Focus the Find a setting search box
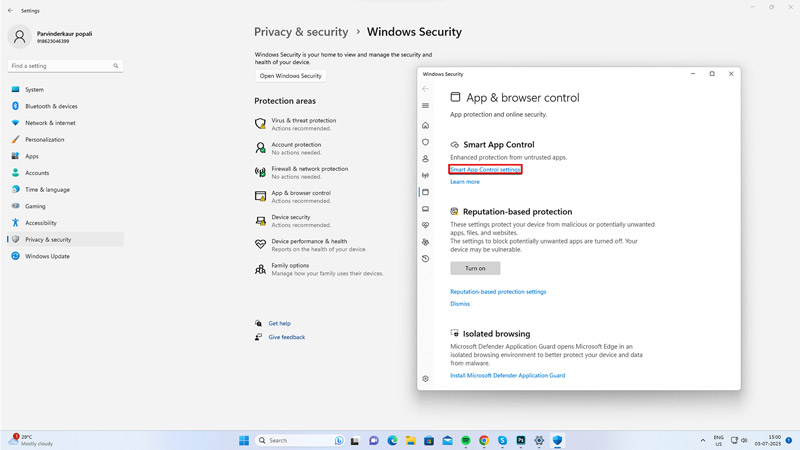The image size is (800, 450). 65,66
